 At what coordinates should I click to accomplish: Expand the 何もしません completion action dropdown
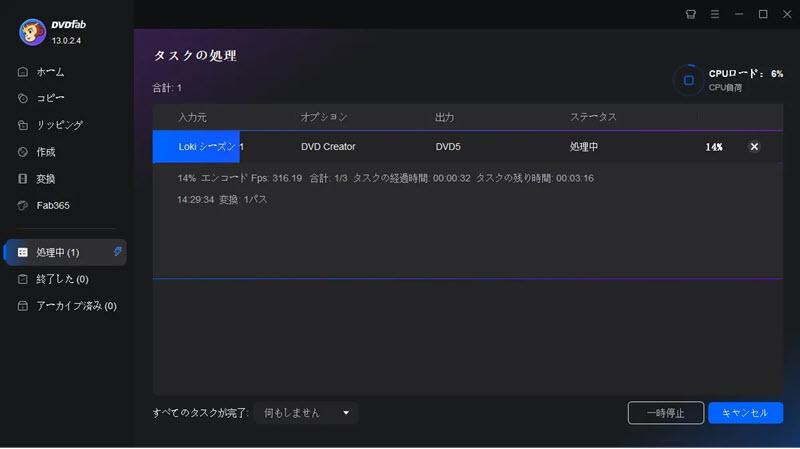point(306,413)
